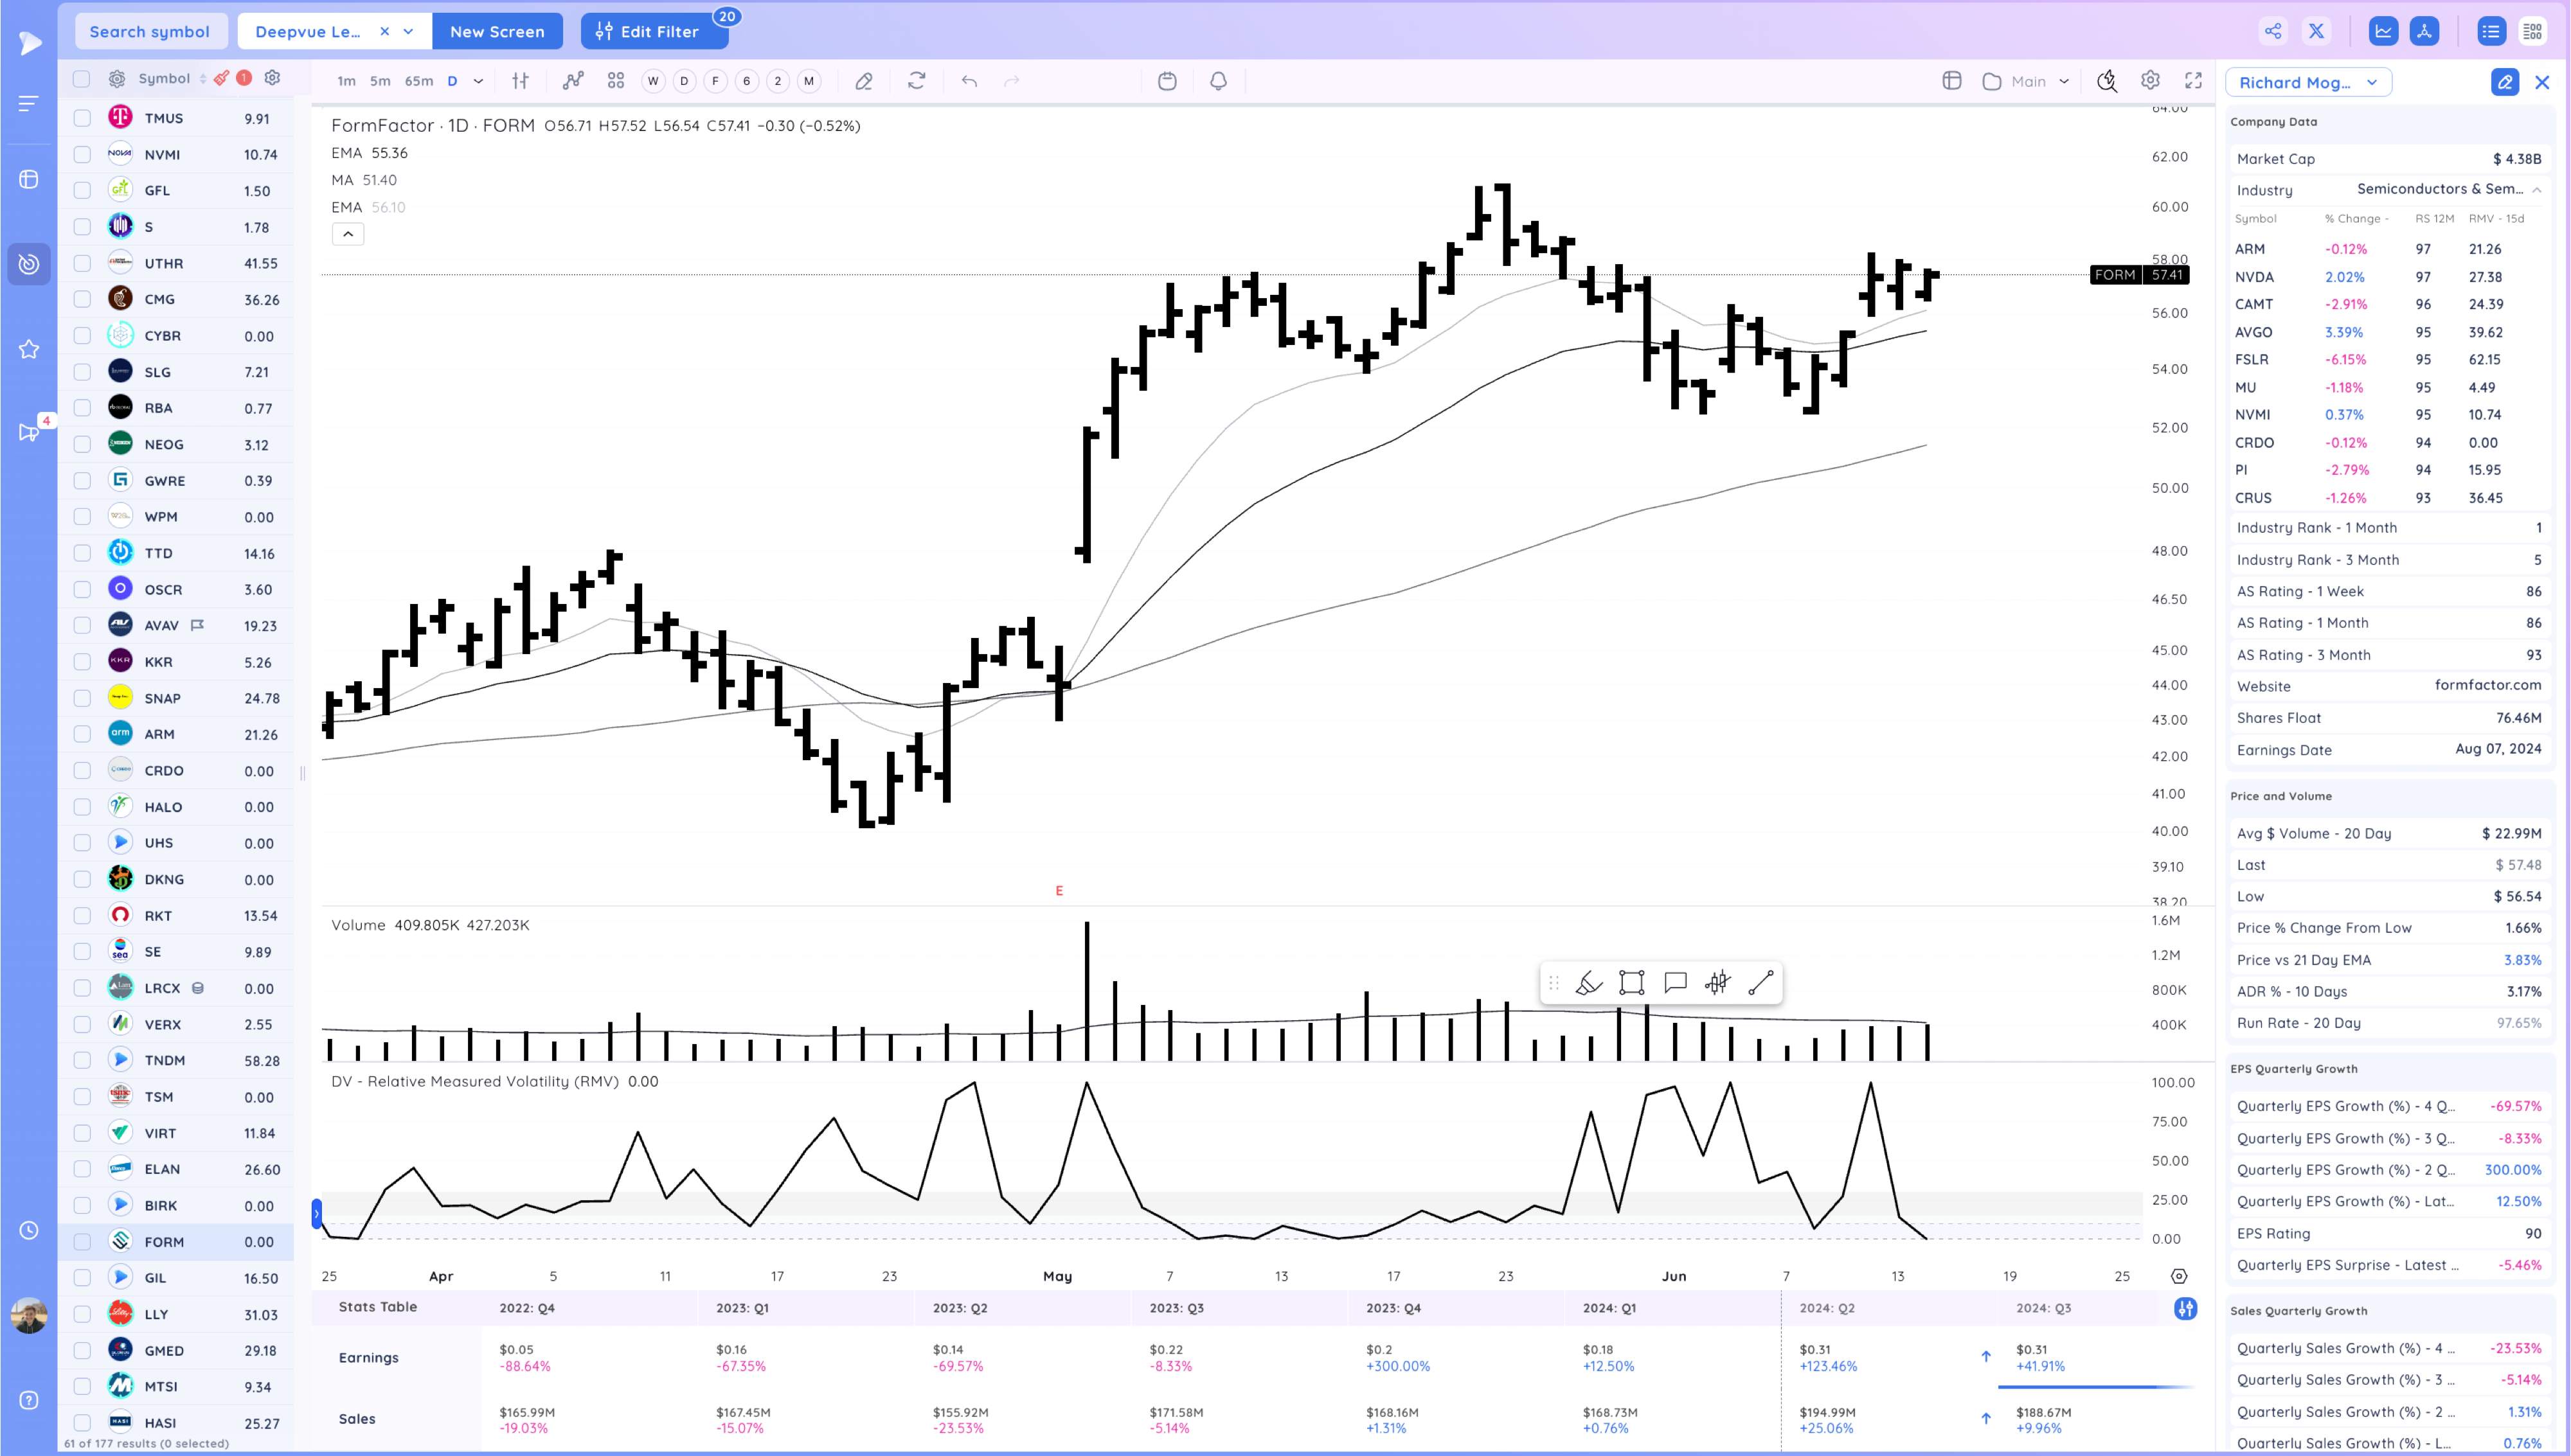2571x1456 pixels.
Task: Click the user avatar in left sidebar
Action: 29,1315
